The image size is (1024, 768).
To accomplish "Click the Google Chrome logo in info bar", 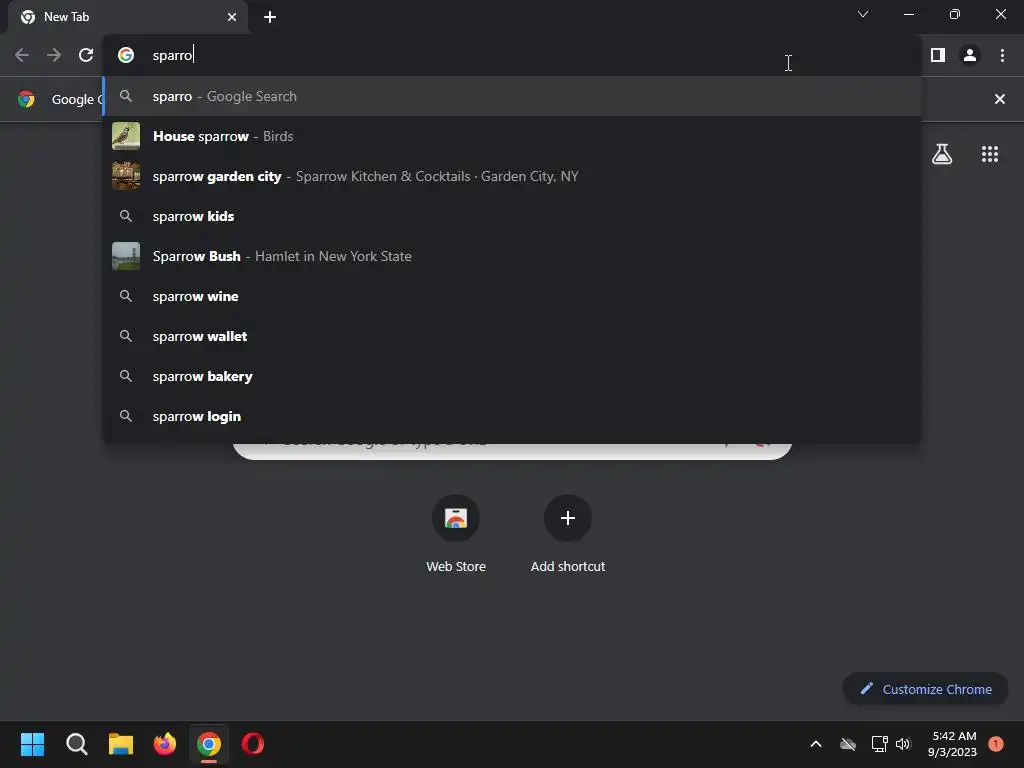I will 26,99.
